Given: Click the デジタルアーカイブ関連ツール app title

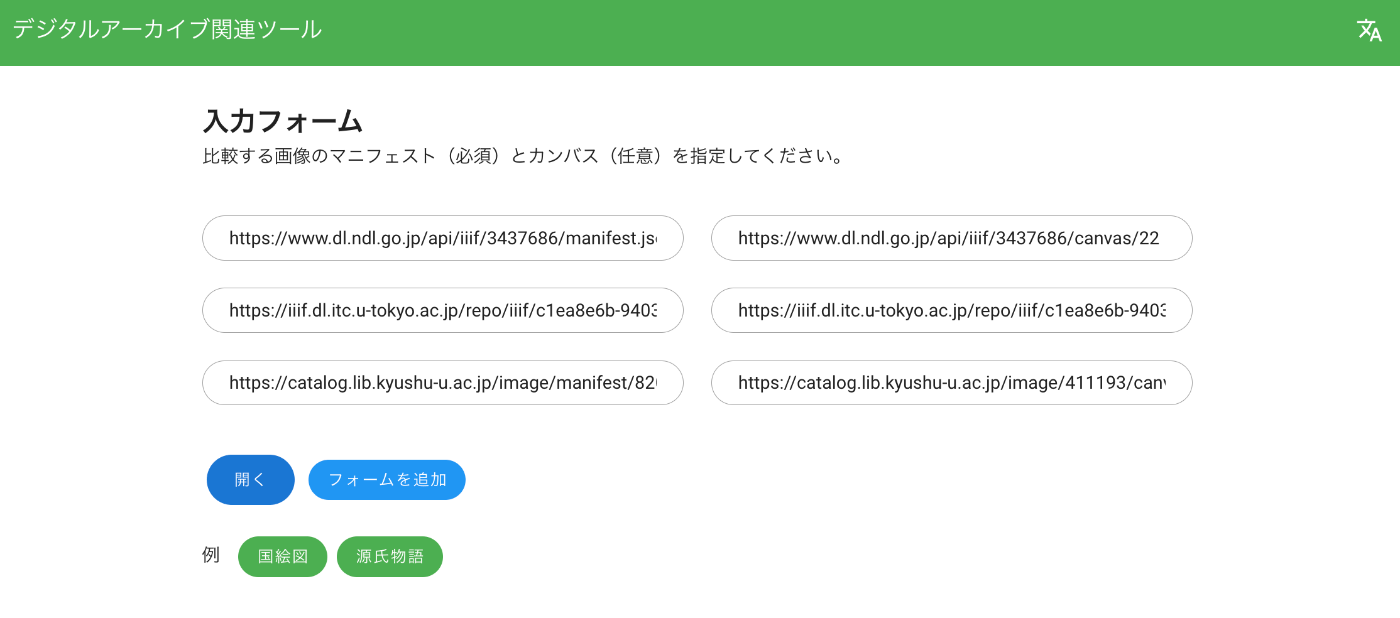Looking at the screenshot, I should 167,30.
